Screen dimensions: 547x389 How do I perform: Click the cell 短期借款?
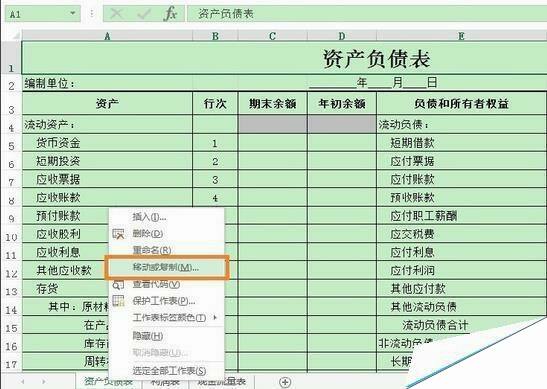click(x=461, y=143)
